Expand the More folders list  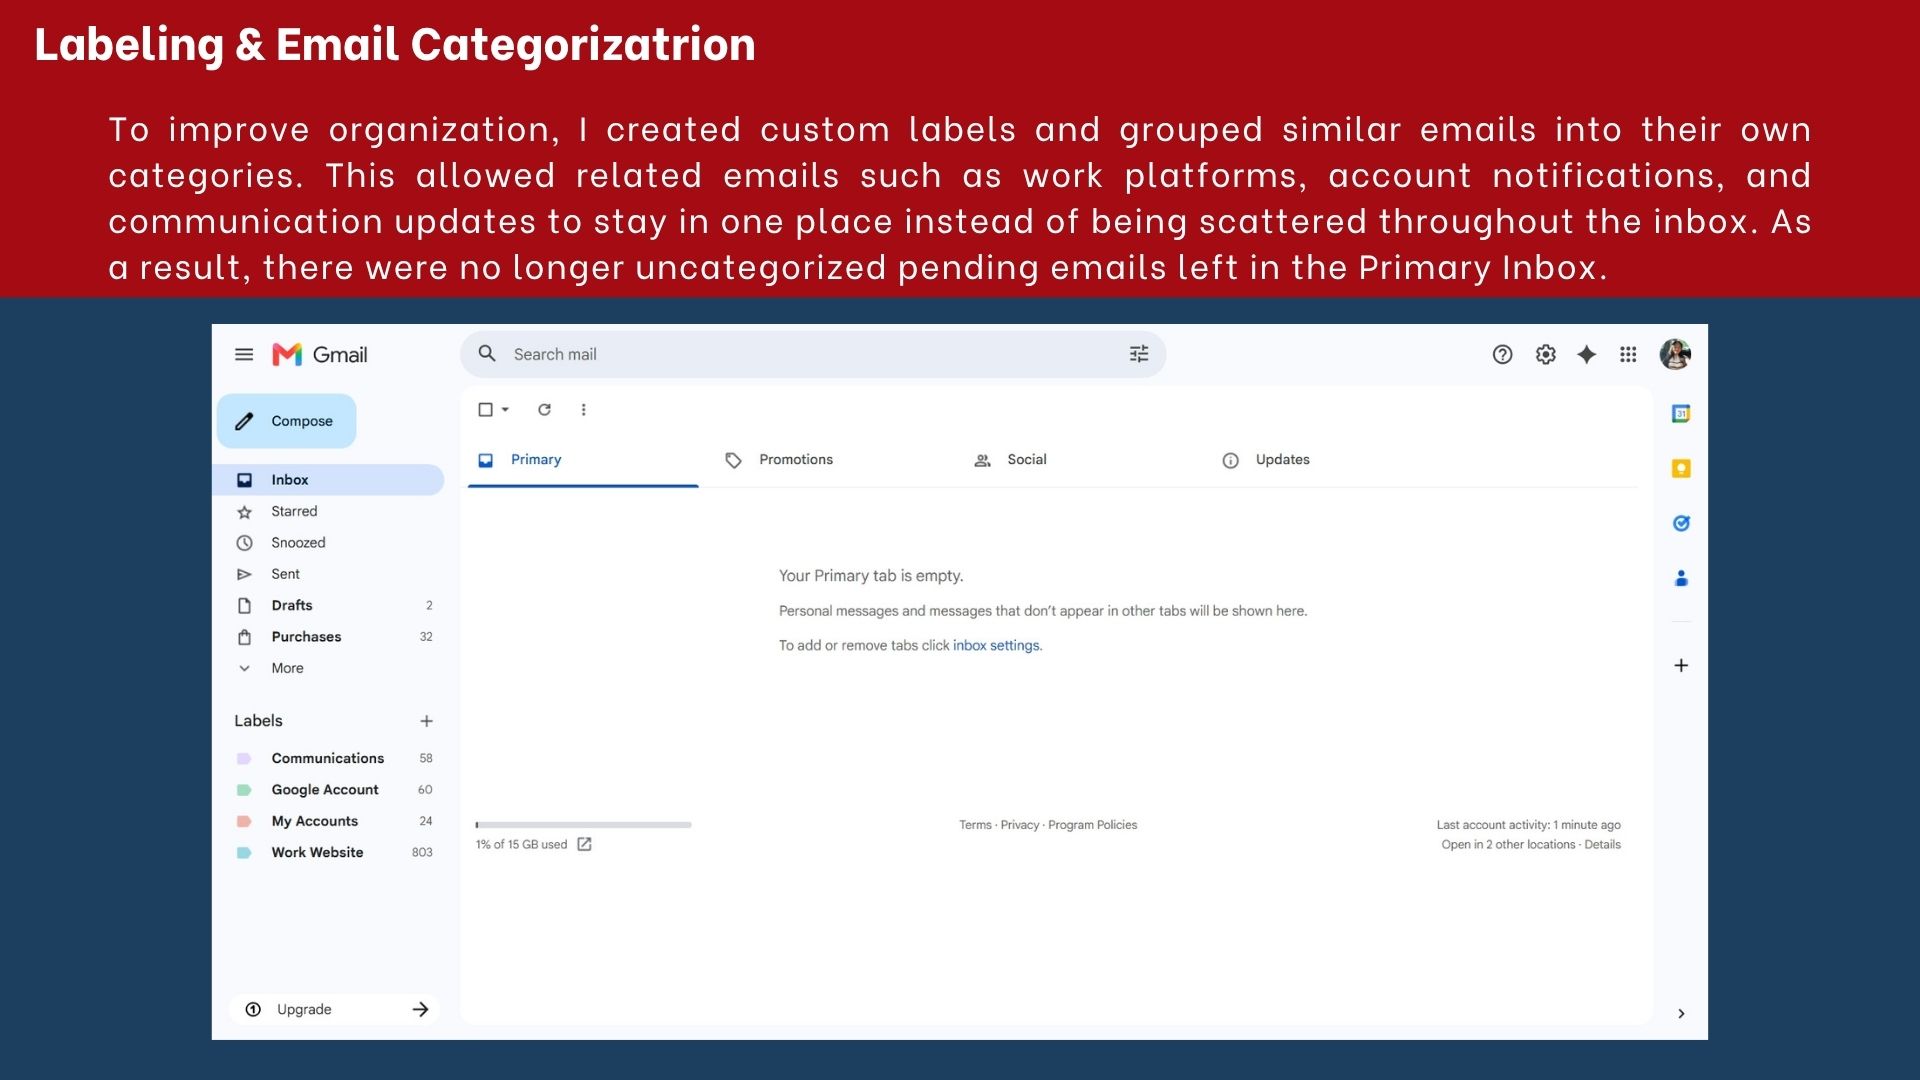coord(287,668)
